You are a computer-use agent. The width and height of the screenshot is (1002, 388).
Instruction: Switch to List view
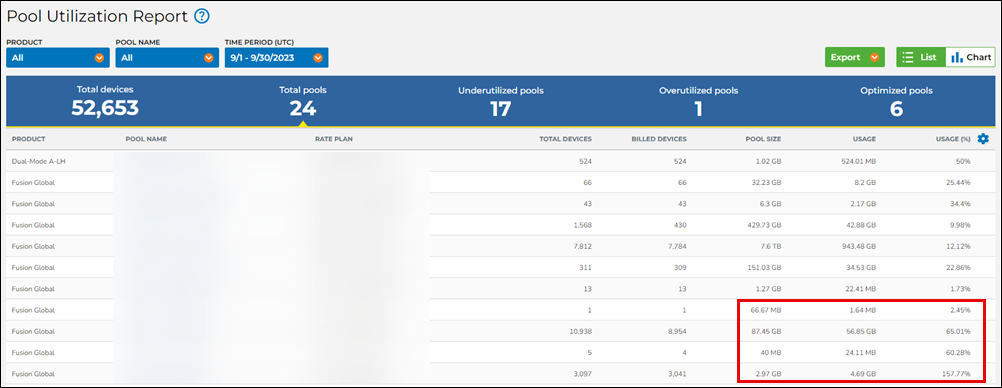(x=921, y=57)
